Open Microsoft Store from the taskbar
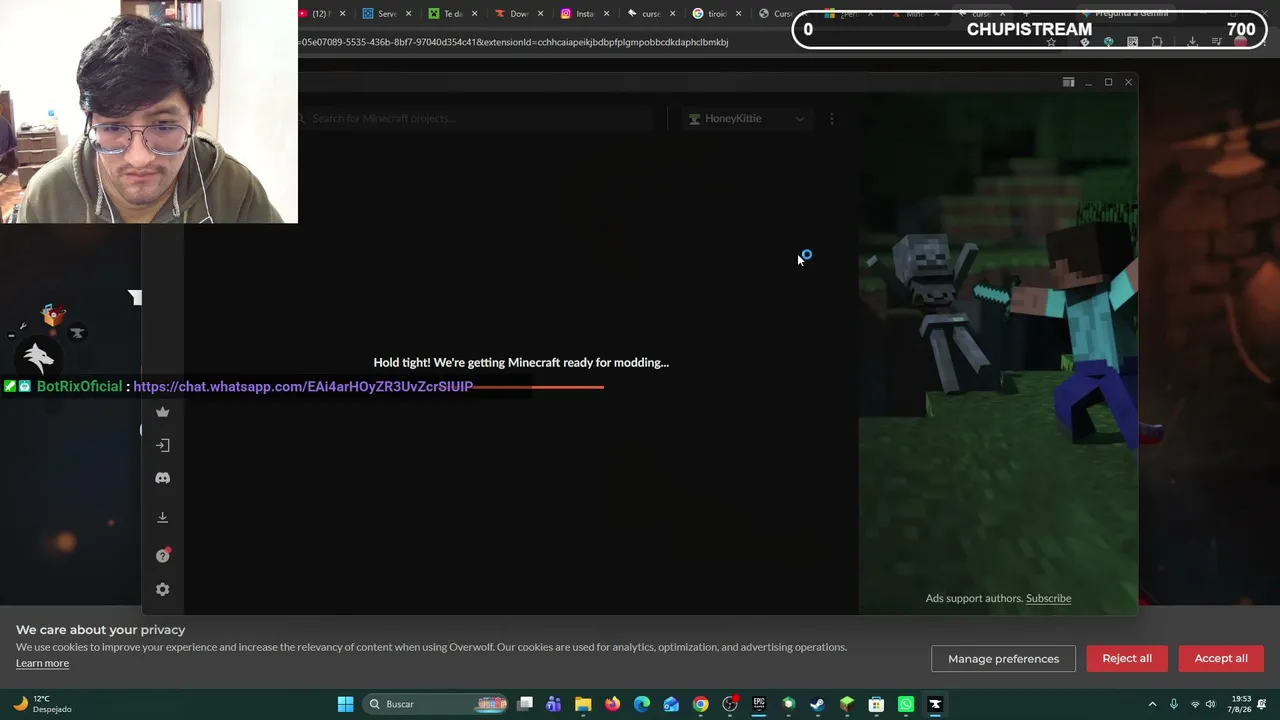 [x=876, y=704]
